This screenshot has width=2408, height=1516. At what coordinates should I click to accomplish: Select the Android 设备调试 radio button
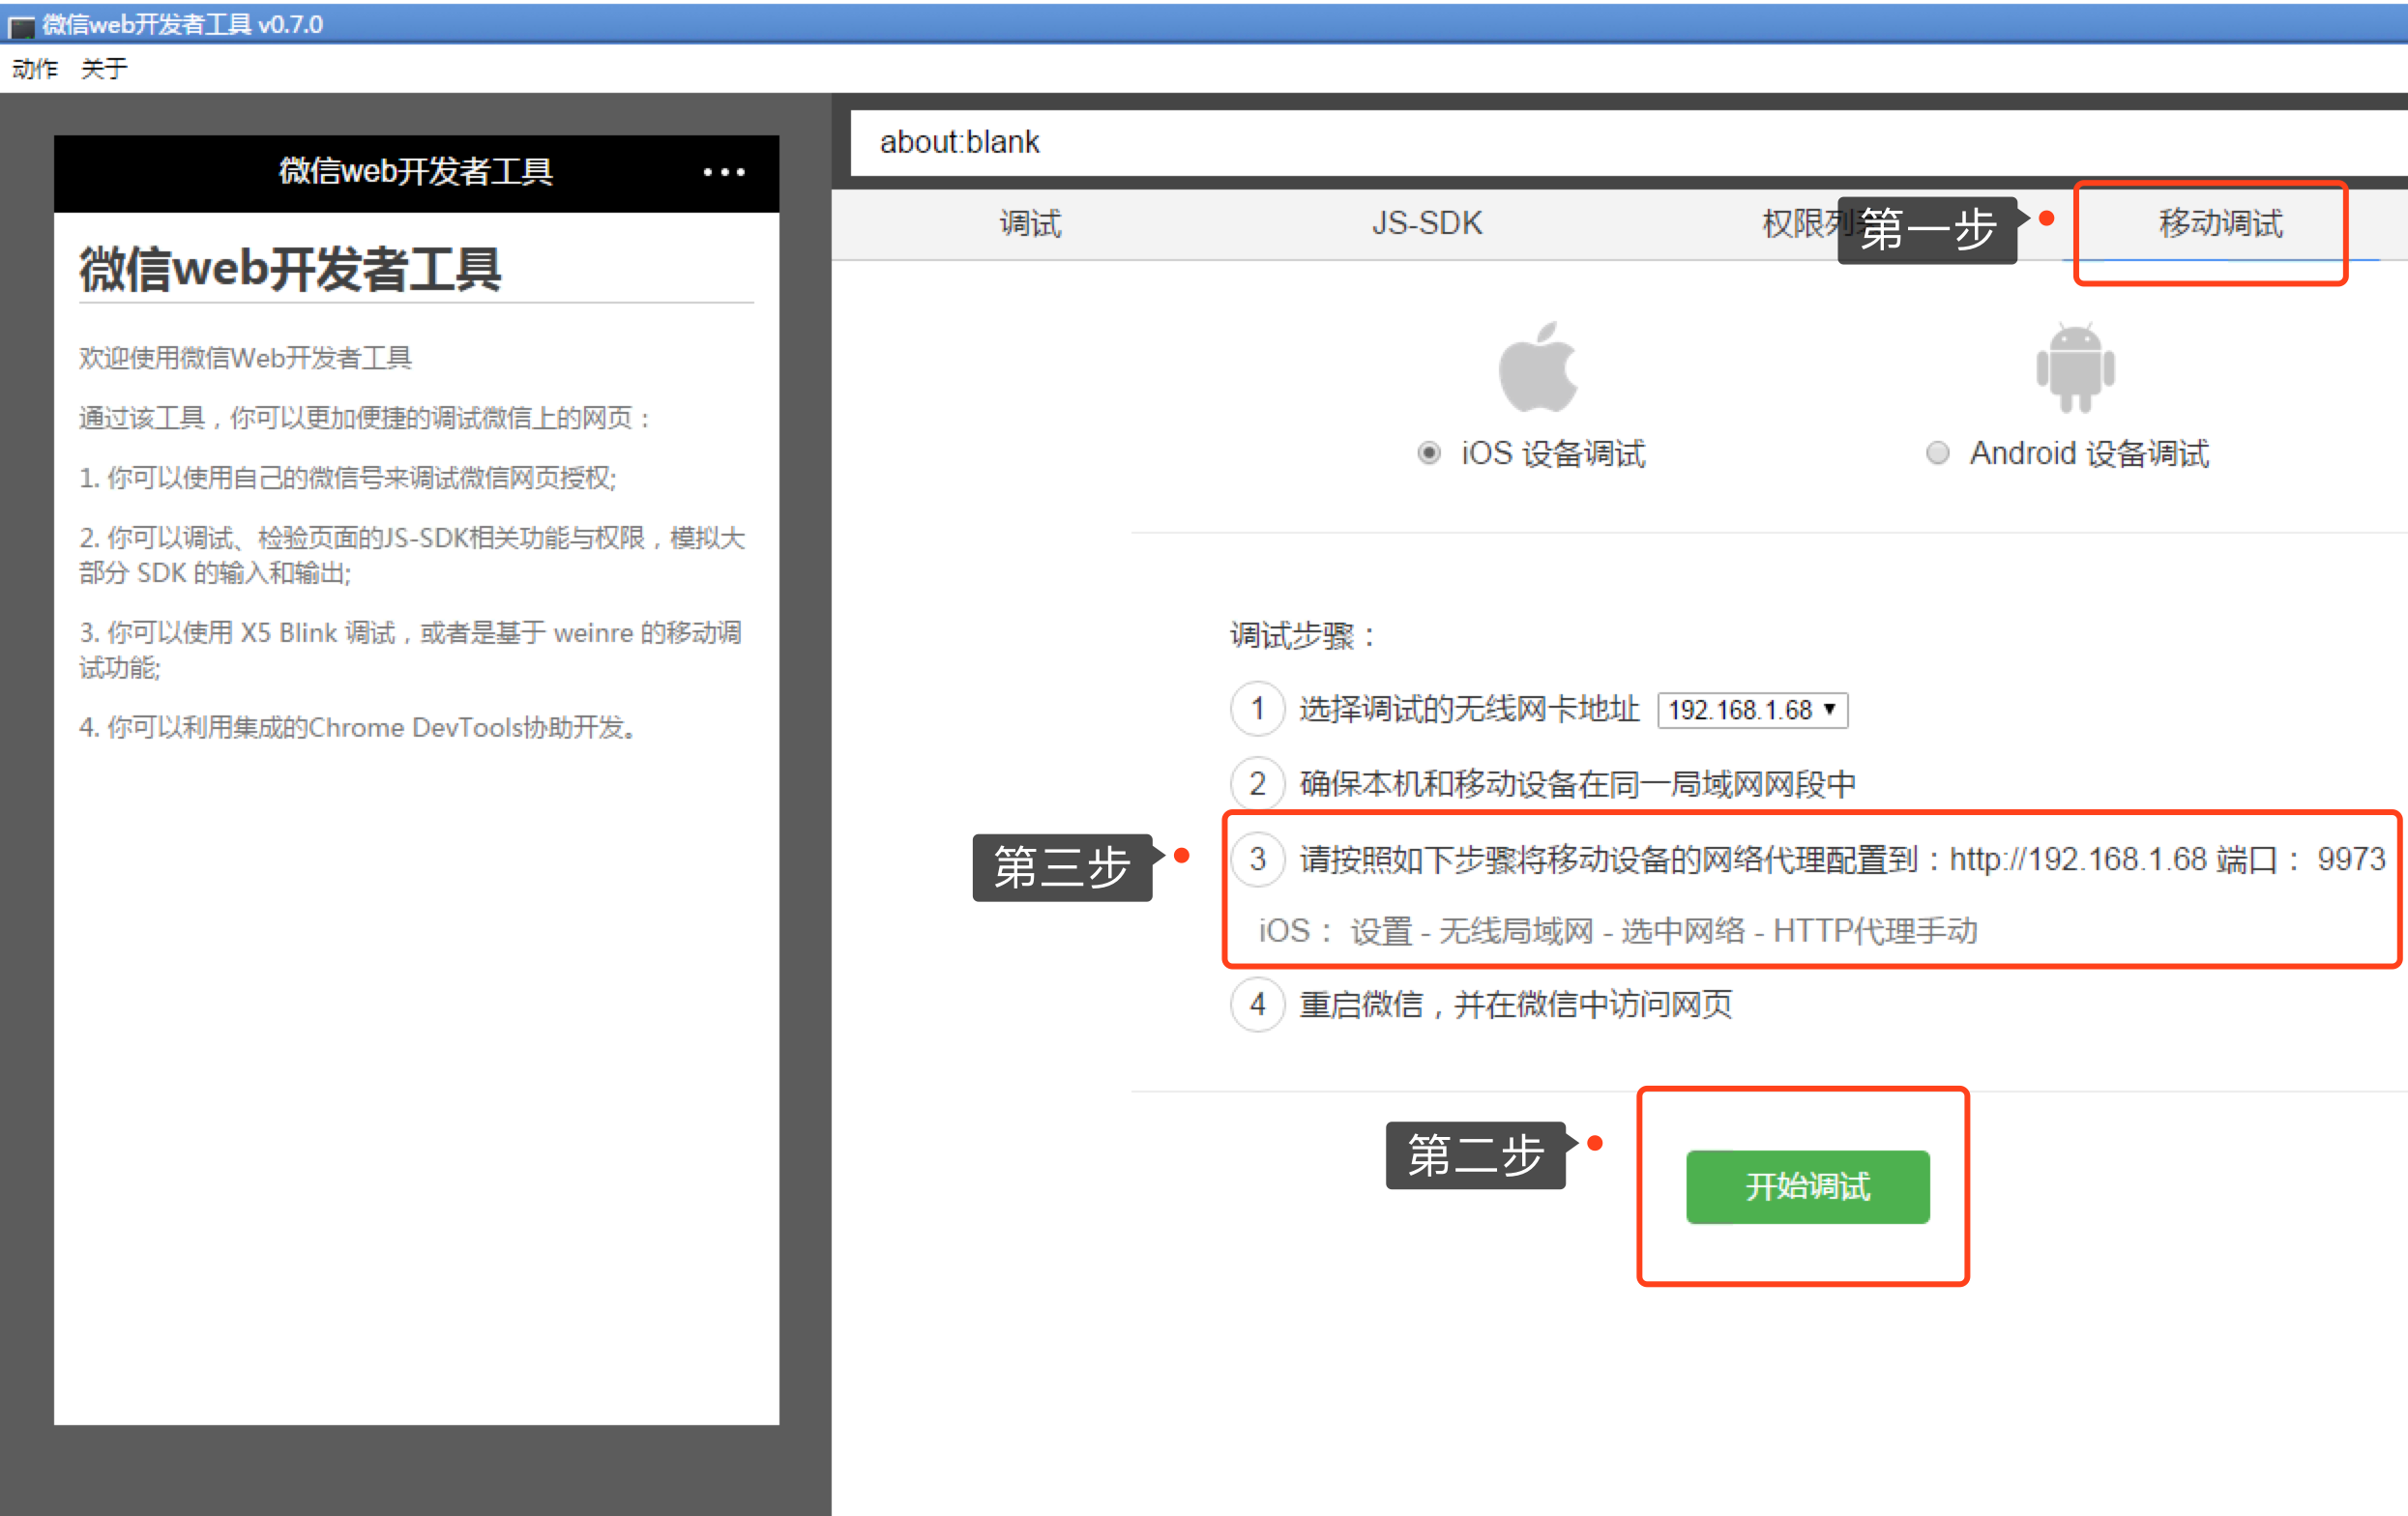click(x=1937, y=453)
